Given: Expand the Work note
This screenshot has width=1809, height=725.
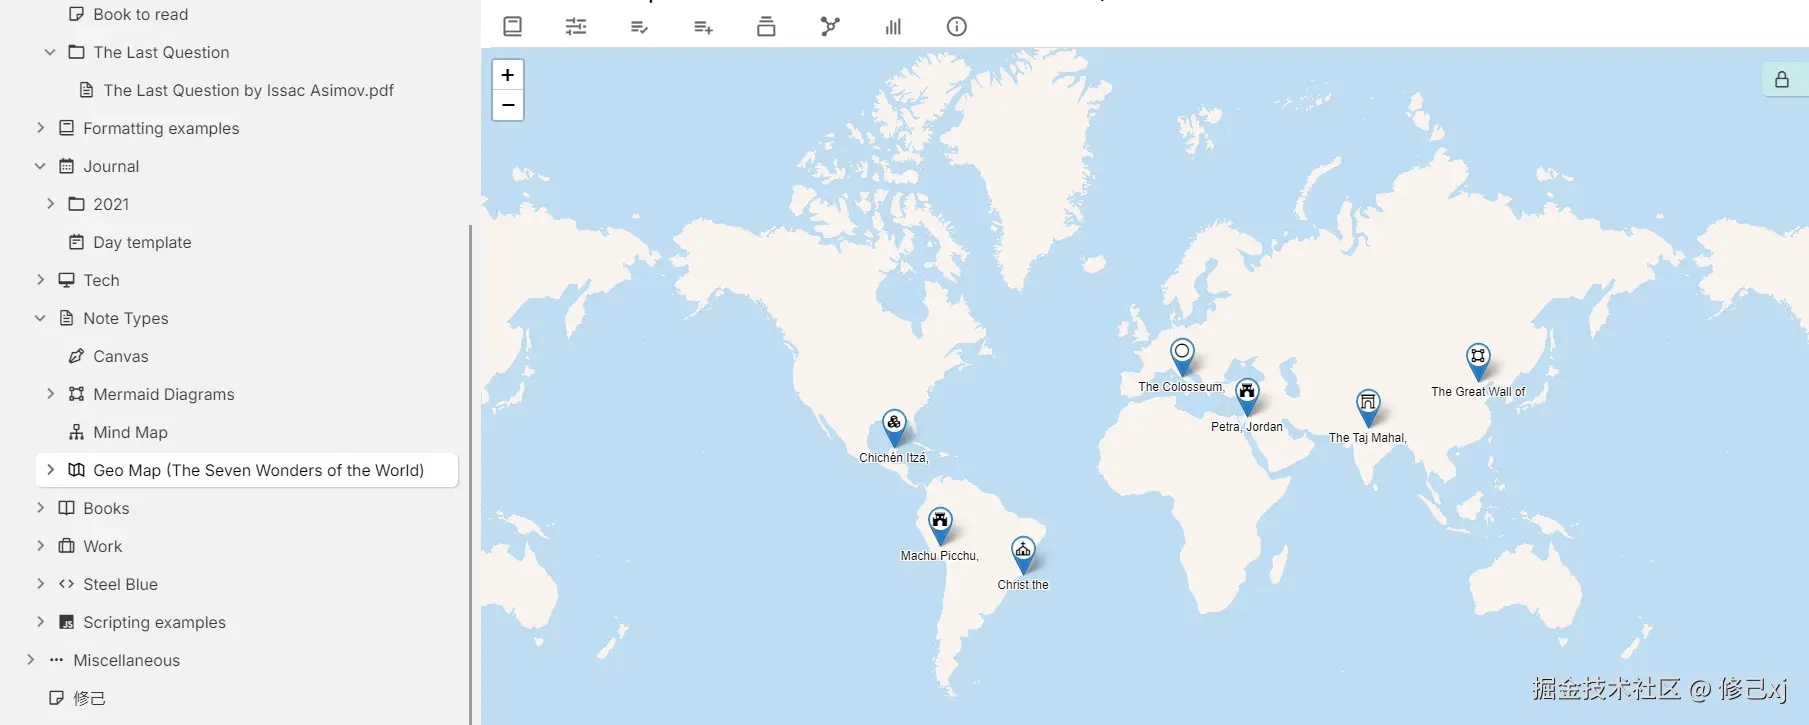Looking at the screenshot, I should (40, 546).
